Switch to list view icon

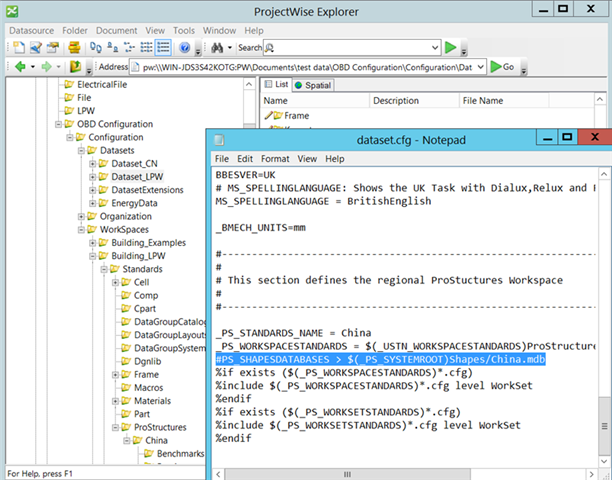pyautogui.click(x=146, y=48)
